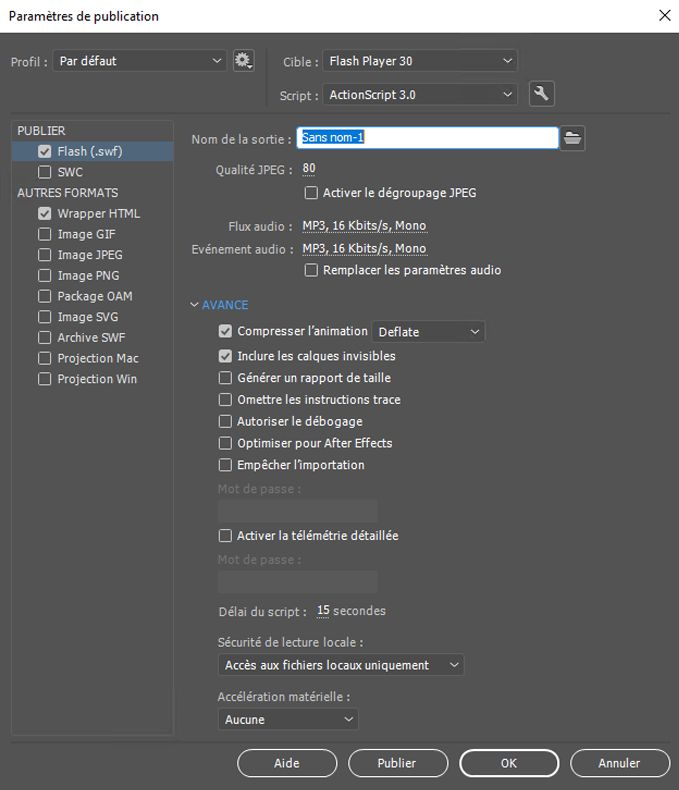
Task: Open the Cible Flash Player dropdown
Action: pos(420,61)
